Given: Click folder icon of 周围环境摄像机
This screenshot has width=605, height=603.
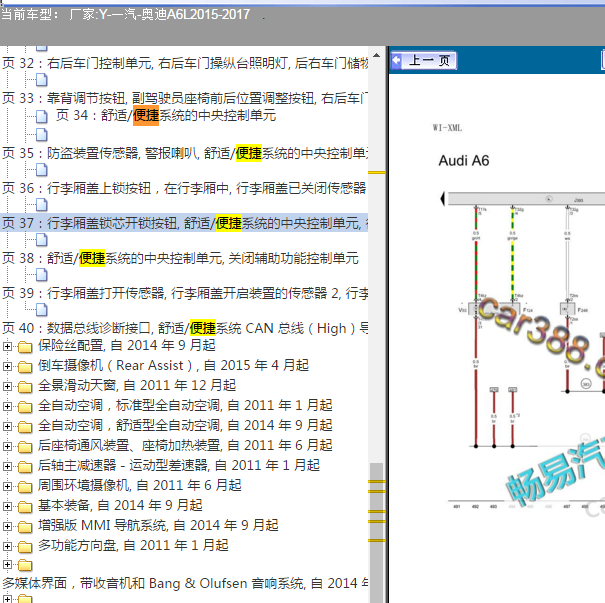Looking at the screenshot, I should (25, 487).
